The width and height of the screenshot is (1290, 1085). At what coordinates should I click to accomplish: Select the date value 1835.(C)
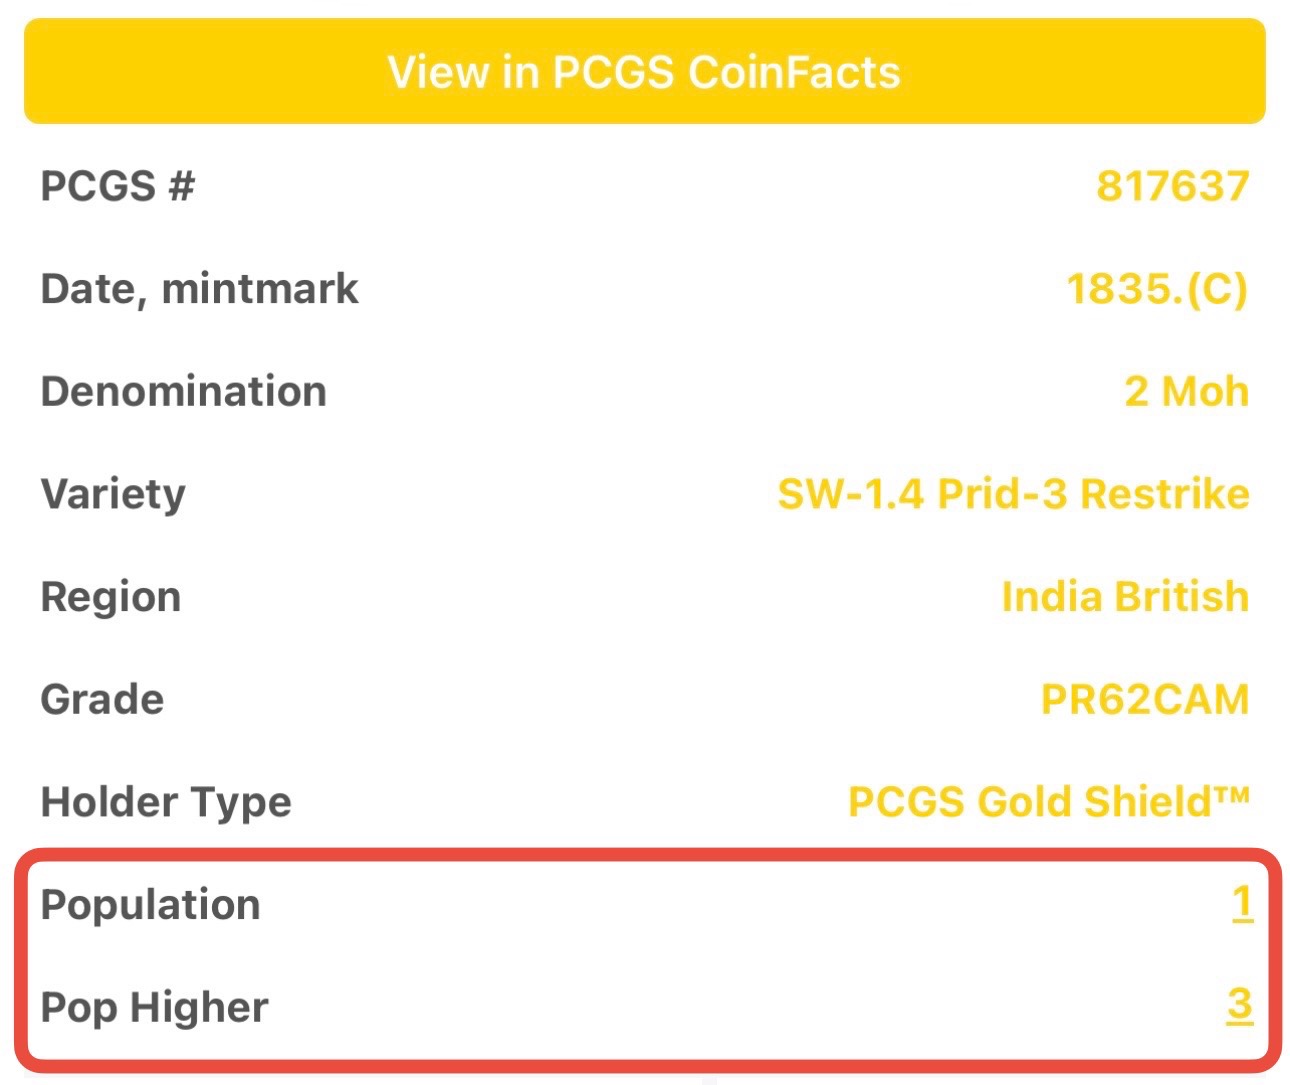[1158, 289]
